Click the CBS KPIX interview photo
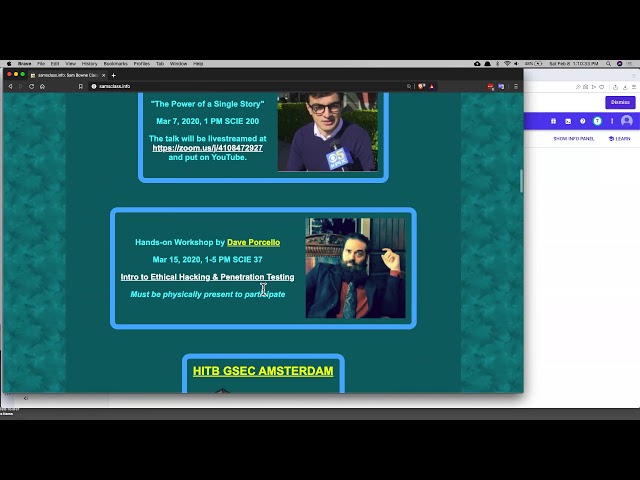640x480 pixels. coord(328,131)
